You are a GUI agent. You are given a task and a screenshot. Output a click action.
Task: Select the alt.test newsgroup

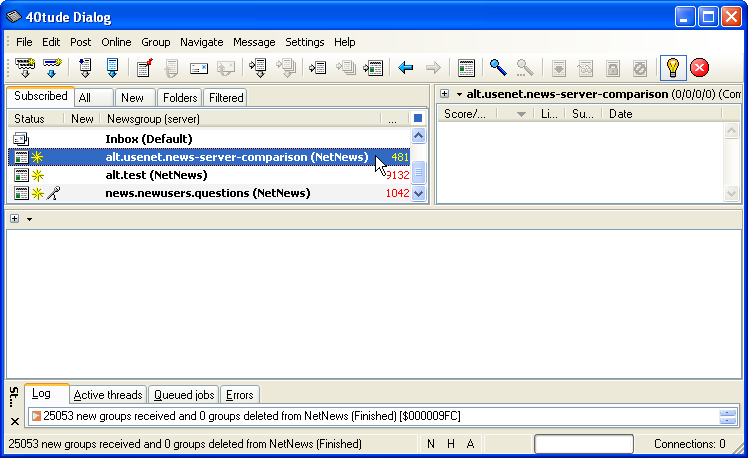pos(156,175)
